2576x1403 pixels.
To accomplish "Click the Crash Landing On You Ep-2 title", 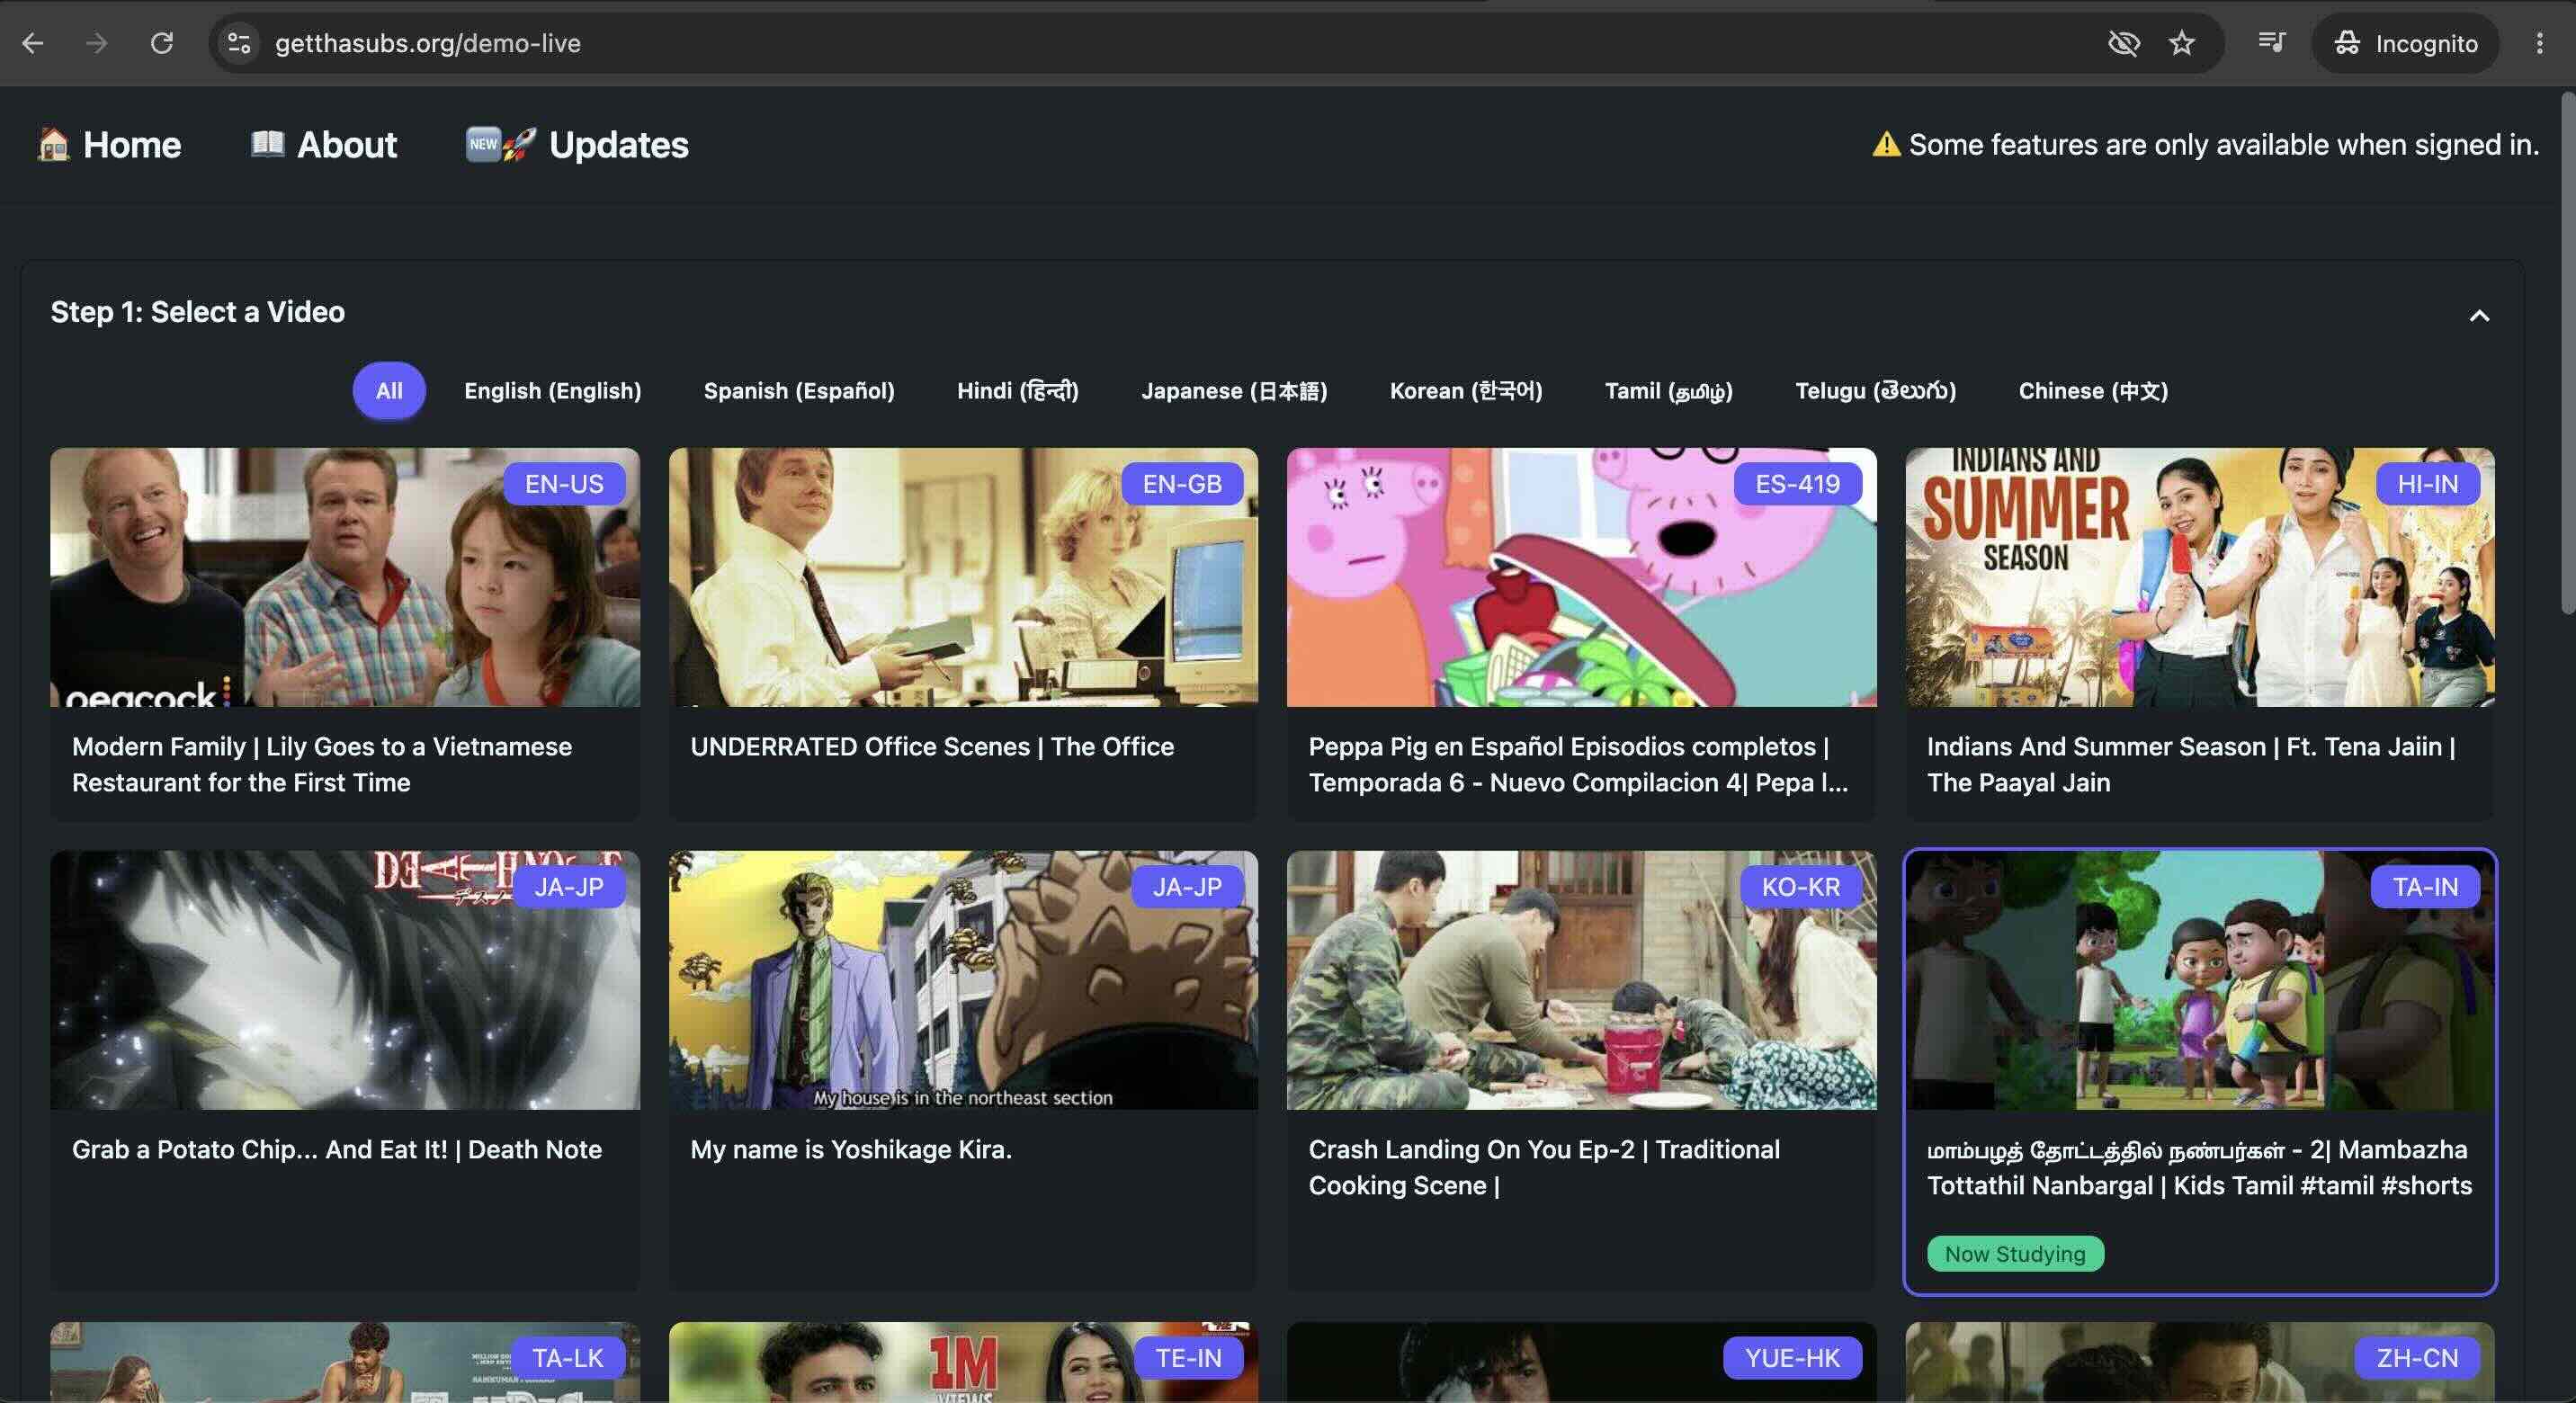I will 1544,1168.
